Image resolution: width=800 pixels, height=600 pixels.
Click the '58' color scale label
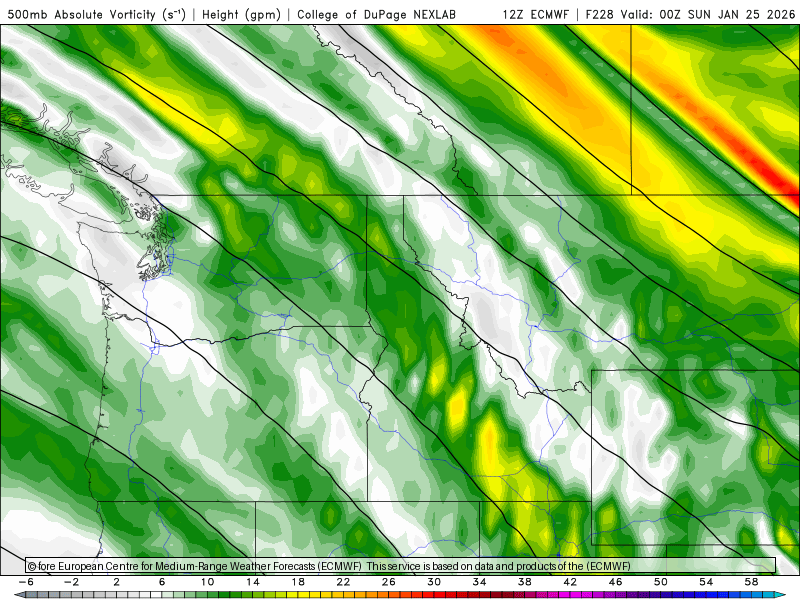click(x=751, y=582)
